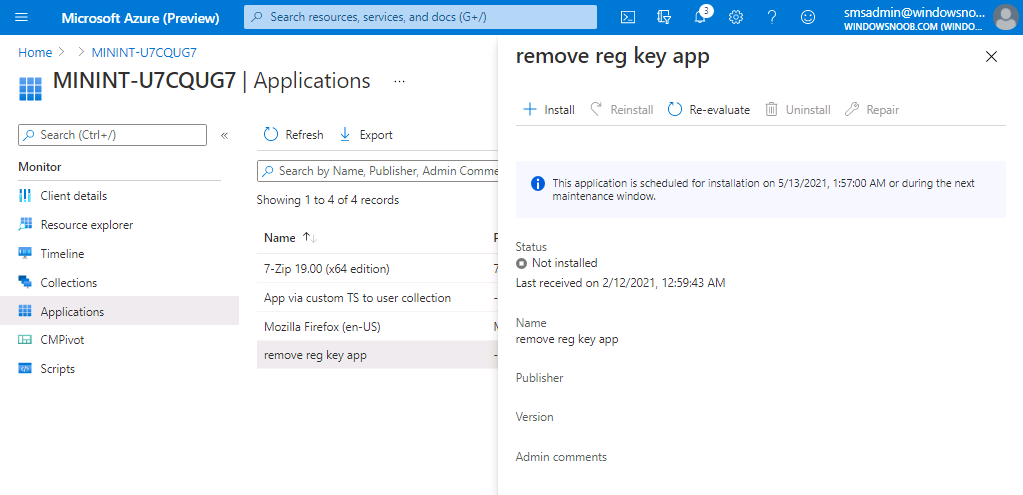Open the notifications bell icon
1023x495 pixels.
click(700, 18)
